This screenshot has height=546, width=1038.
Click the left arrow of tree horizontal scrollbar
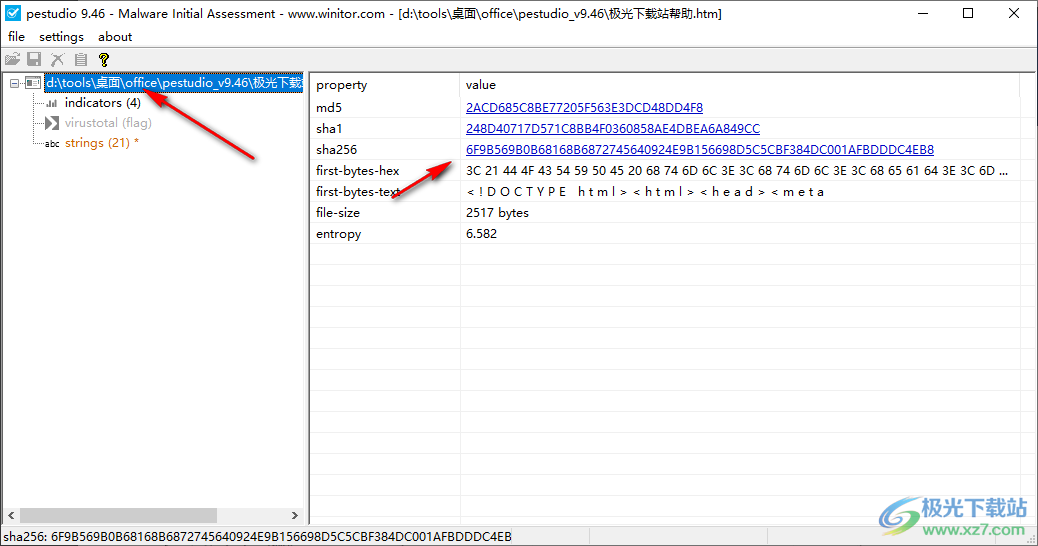pos(11,515)
